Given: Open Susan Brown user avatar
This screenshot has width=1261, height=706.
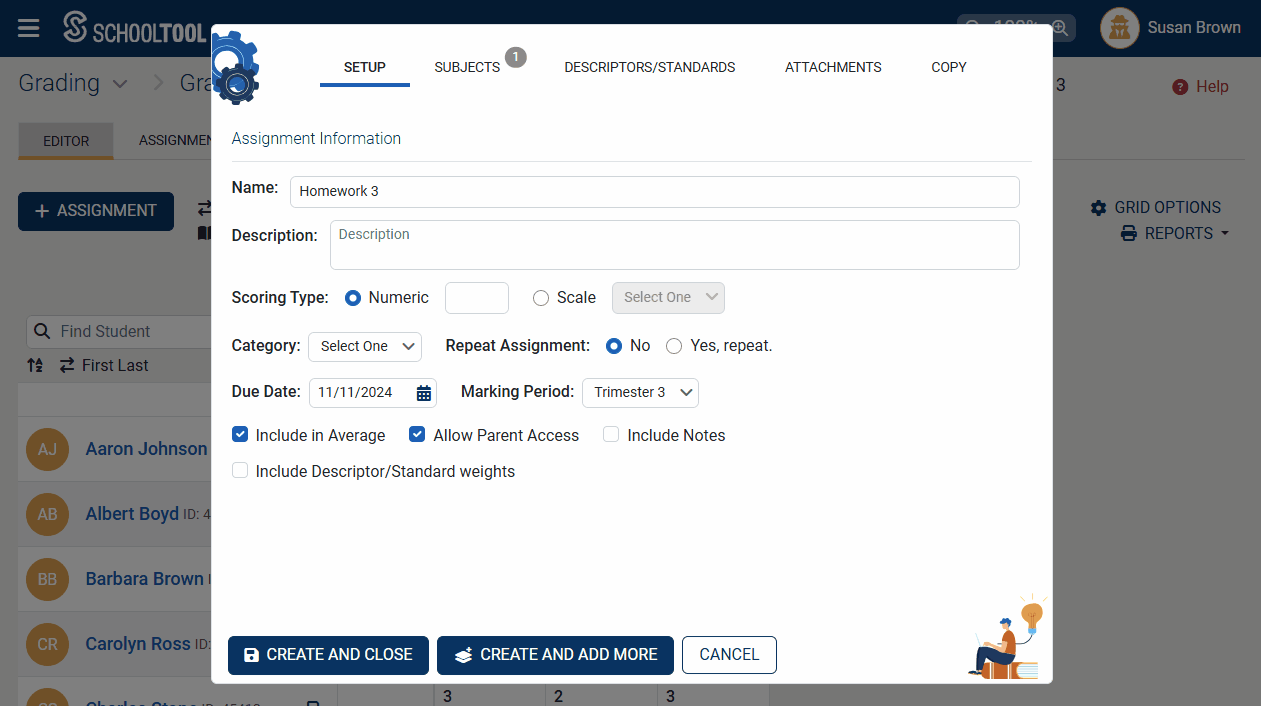Looking at the screenshot, I should pos(1120,28).
